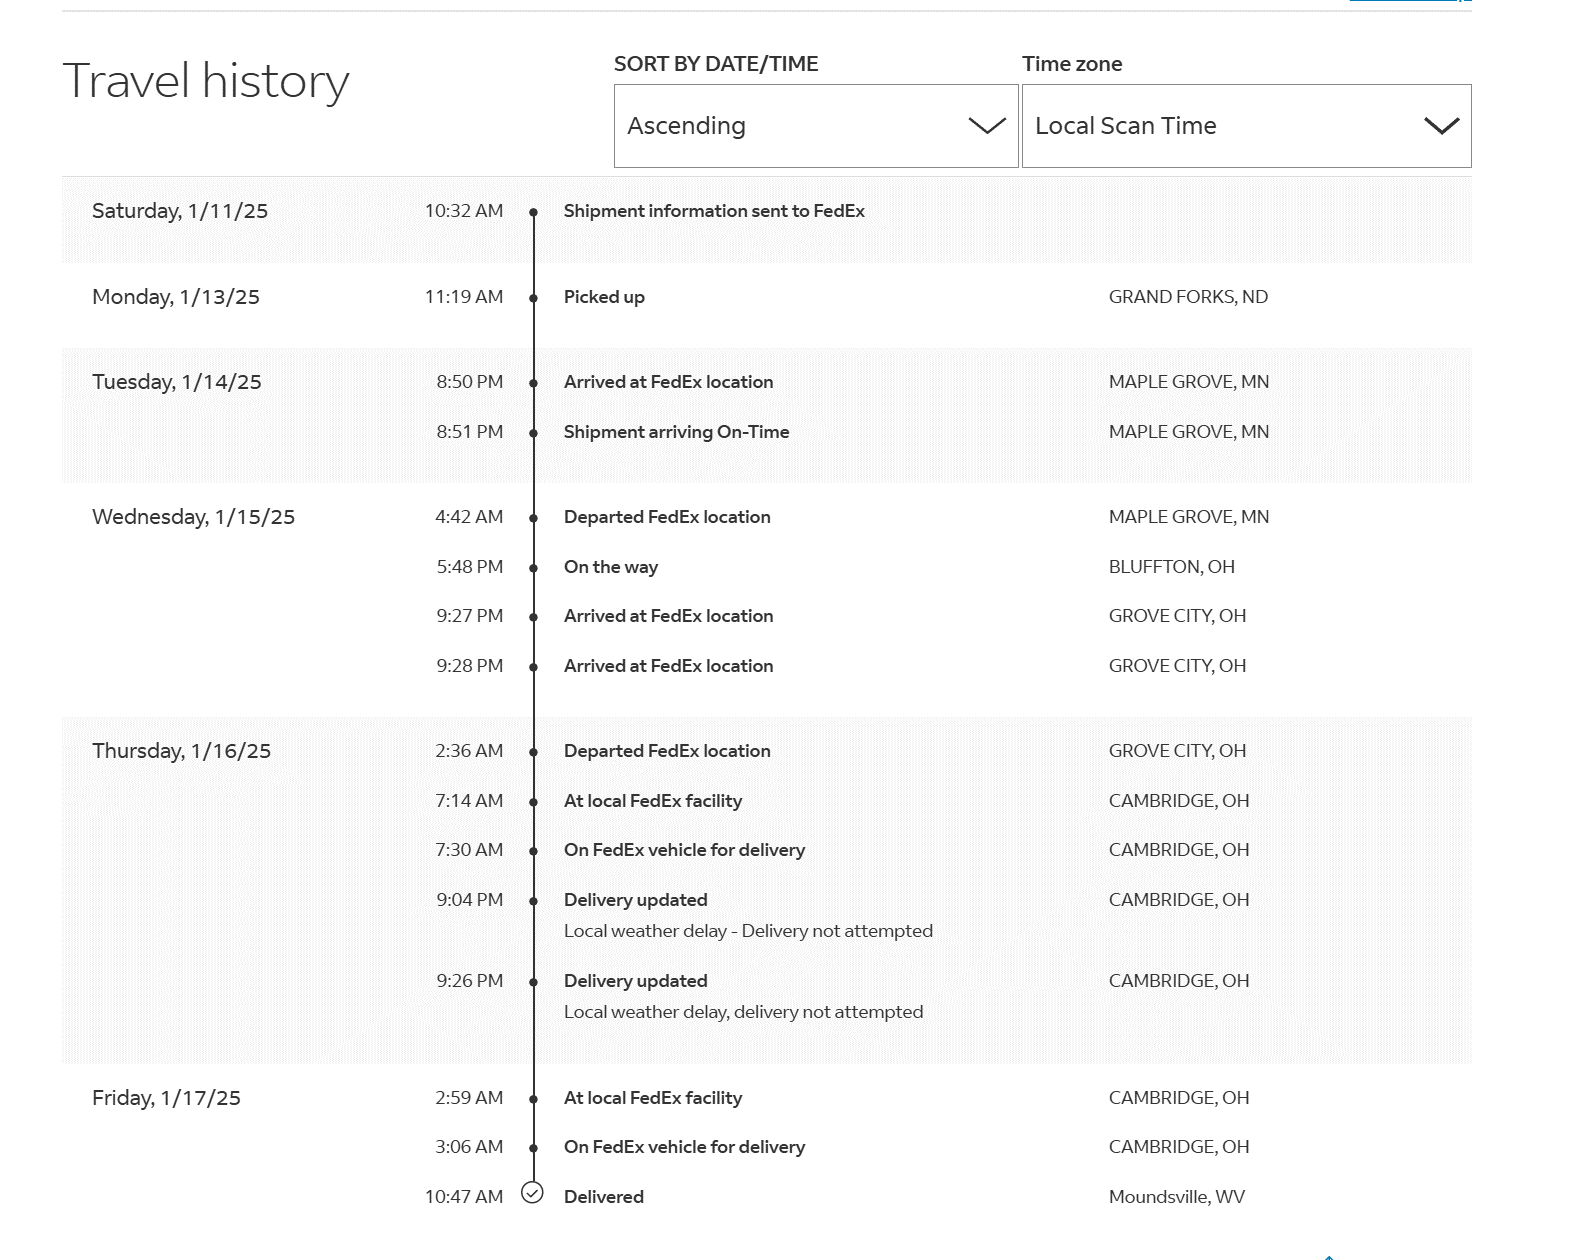Click the 8:51 PM MAPLE GROVE, MN location
The width and height of the screenshot is (1594, 1260).
click(1189, 432)
